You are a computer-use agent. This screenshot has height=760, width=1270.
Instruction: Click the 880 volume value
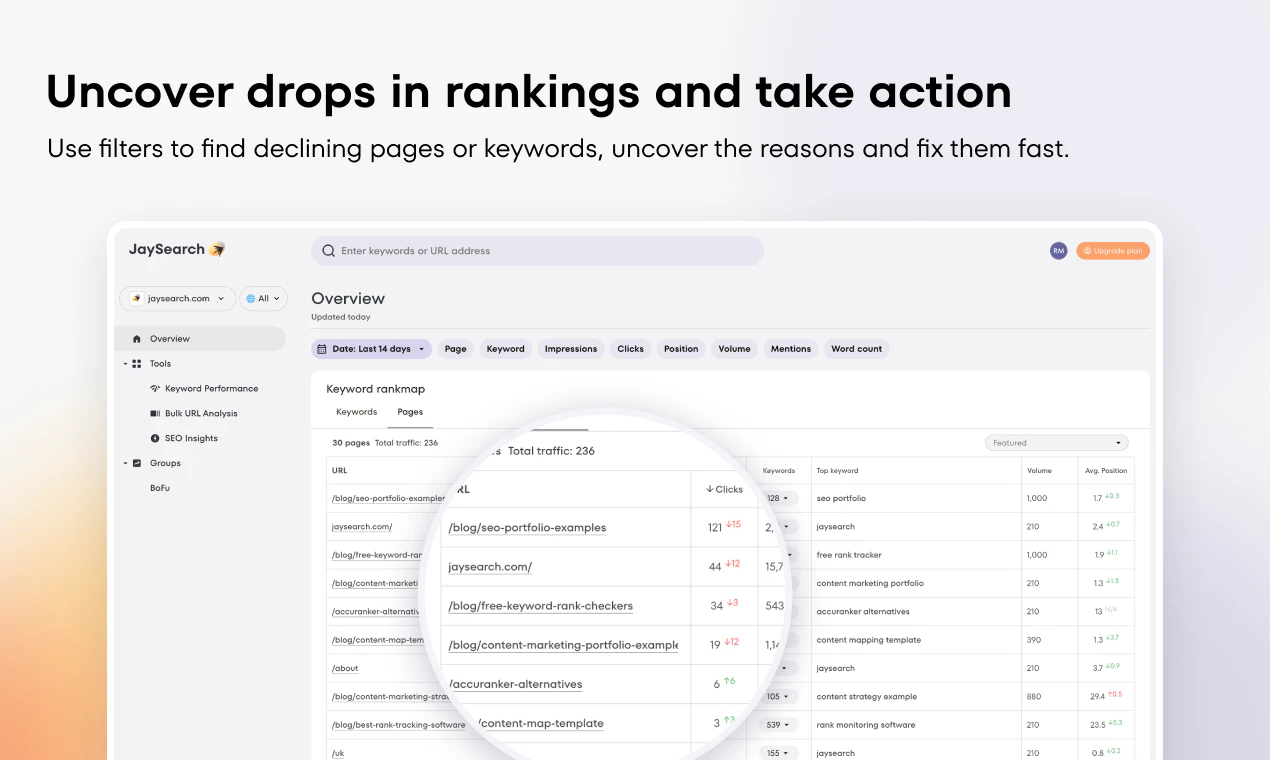(1034, 697)
